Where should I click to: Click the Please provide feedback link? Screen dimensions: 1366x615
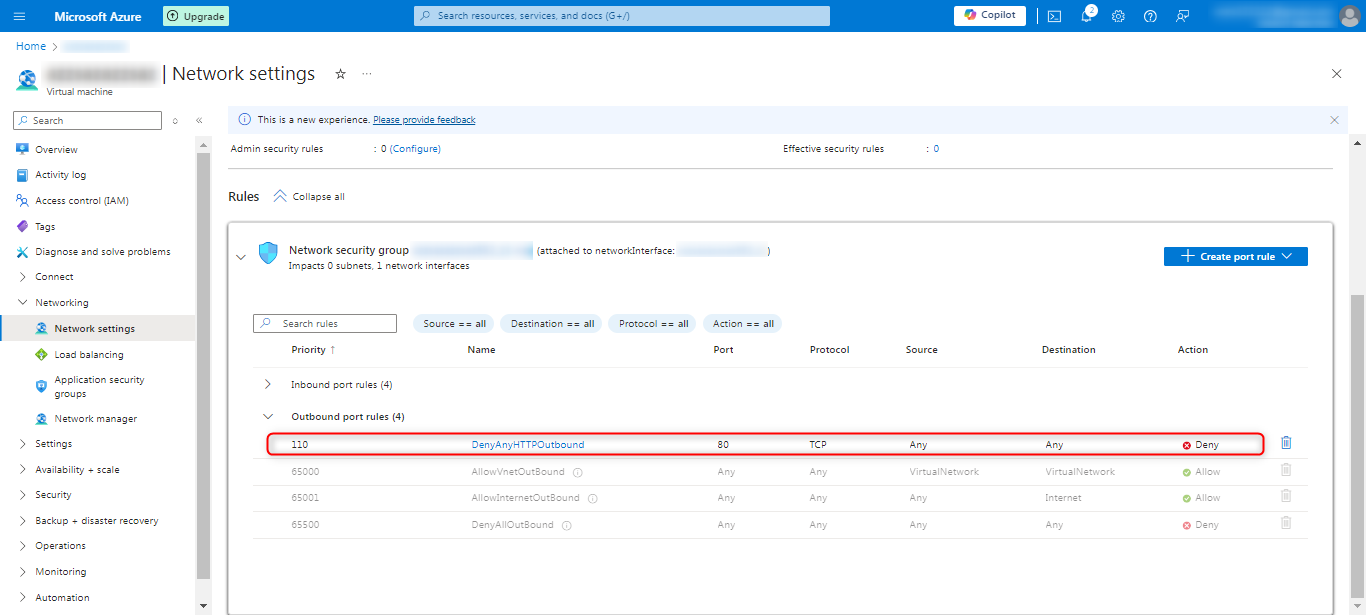[x=424, y=120]
